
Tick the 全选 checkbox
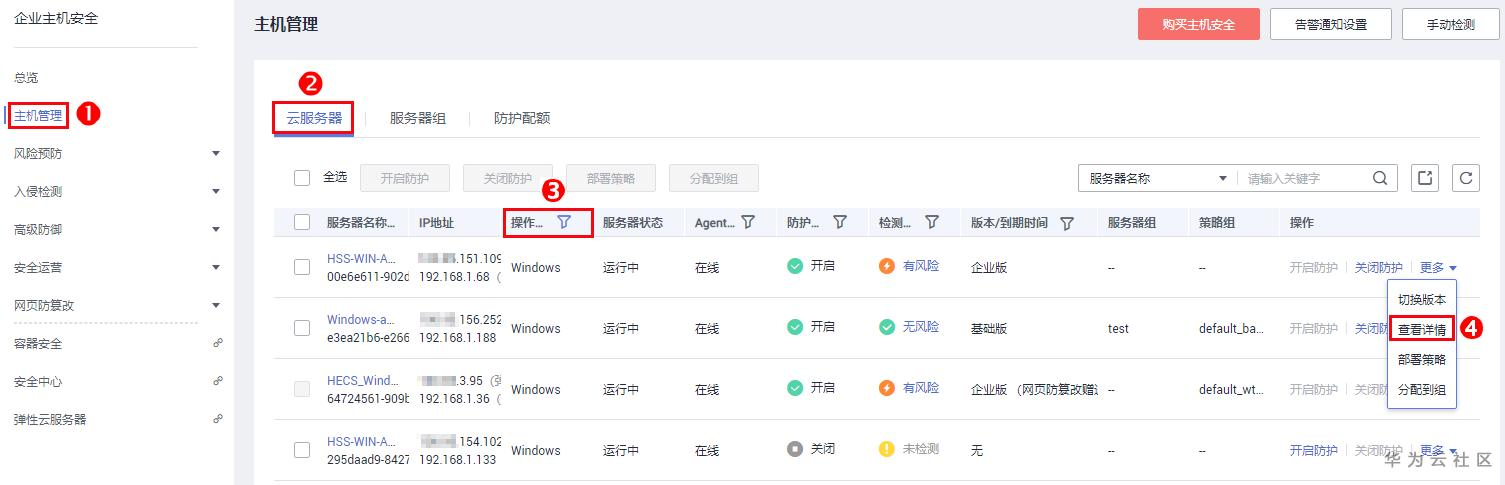click(302, 178)
